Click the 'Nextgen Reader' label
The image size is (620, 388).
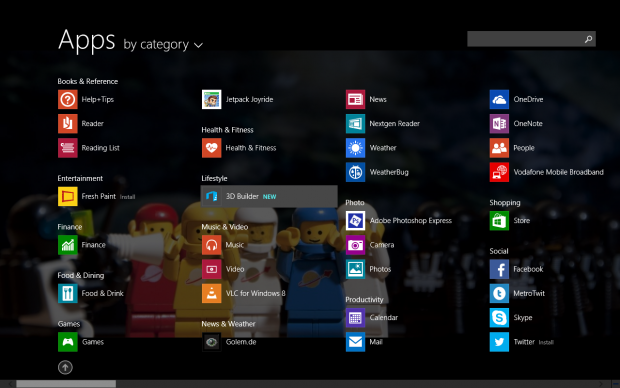point(395,123)
